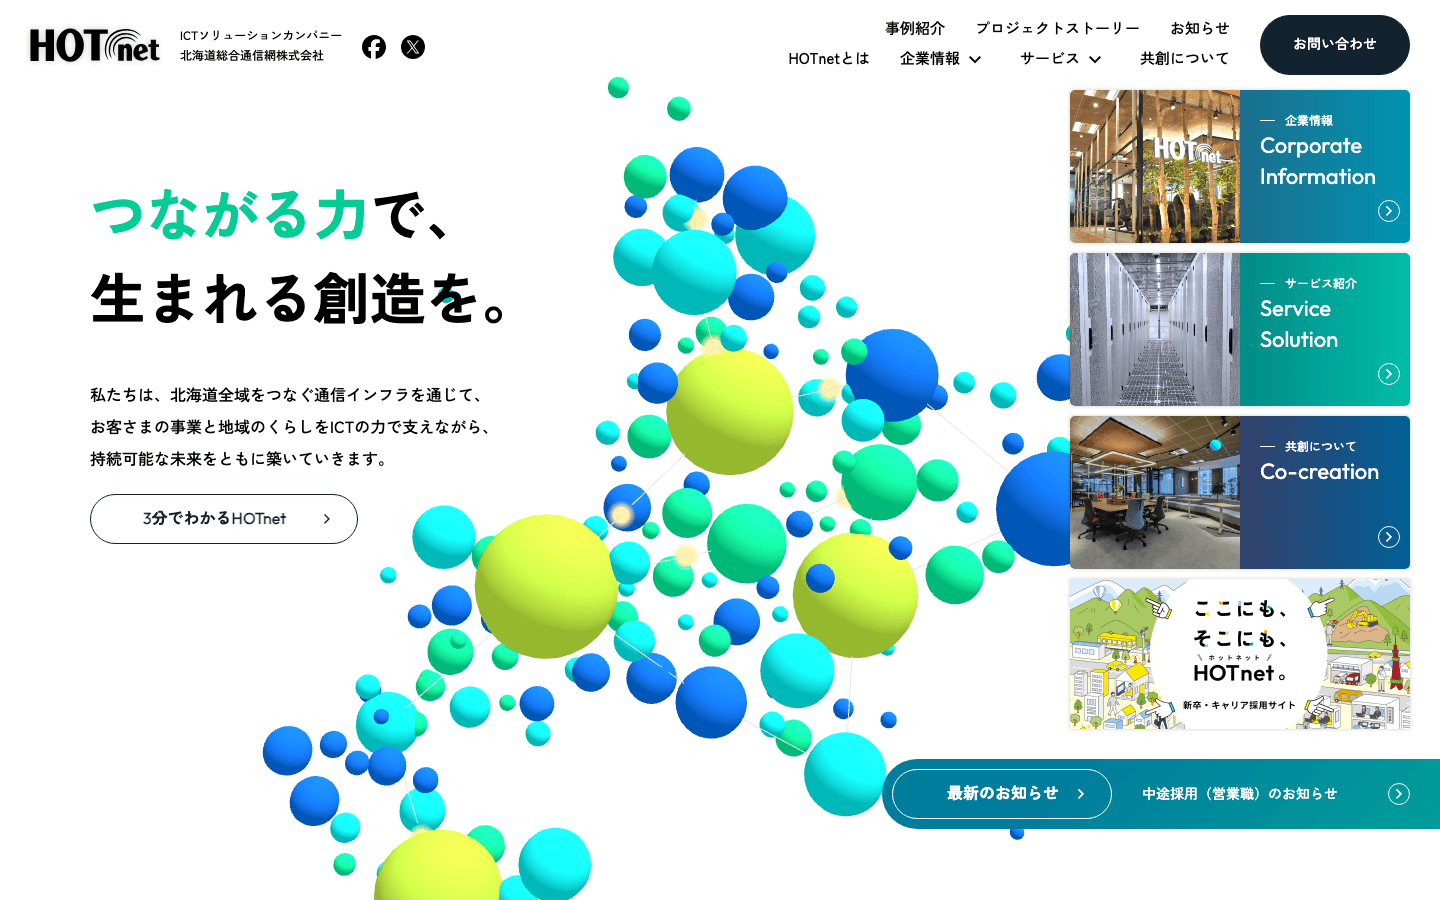Click the HOTnet logo
The height and width of the screenshot is (900, 1440).
95,46
